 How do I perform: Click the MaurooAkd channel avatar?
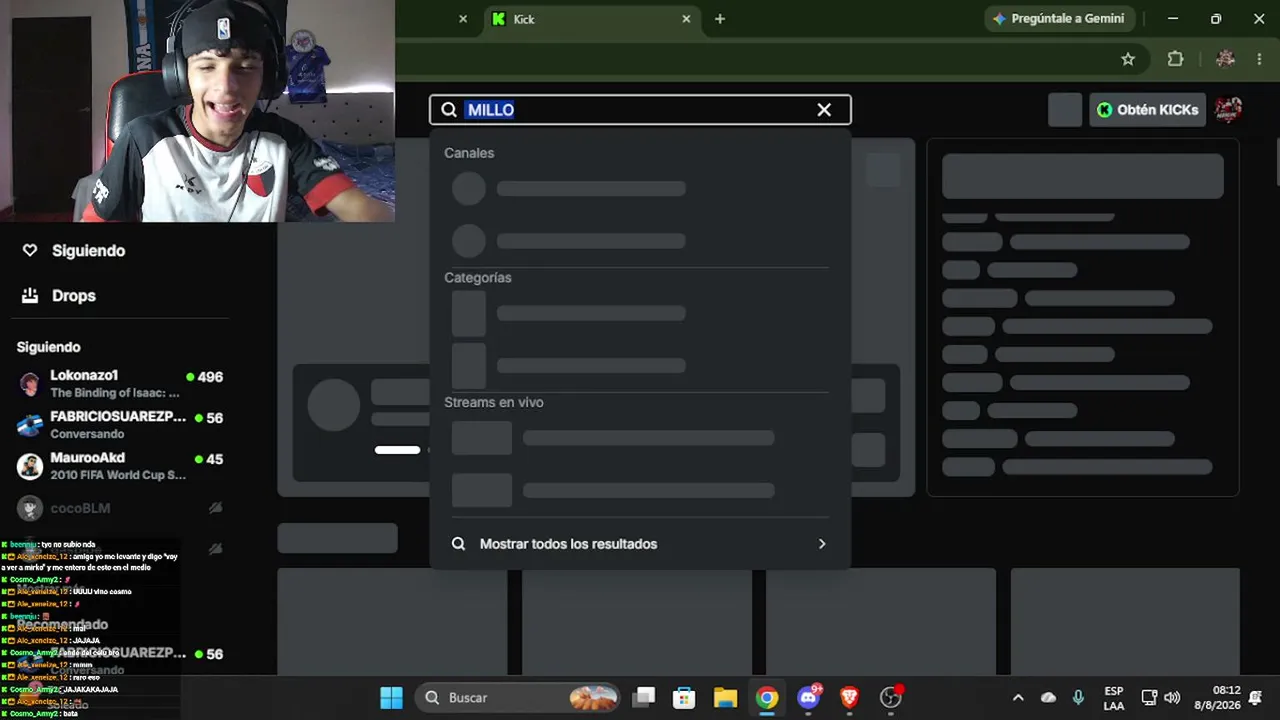click(x=30, y=466)
